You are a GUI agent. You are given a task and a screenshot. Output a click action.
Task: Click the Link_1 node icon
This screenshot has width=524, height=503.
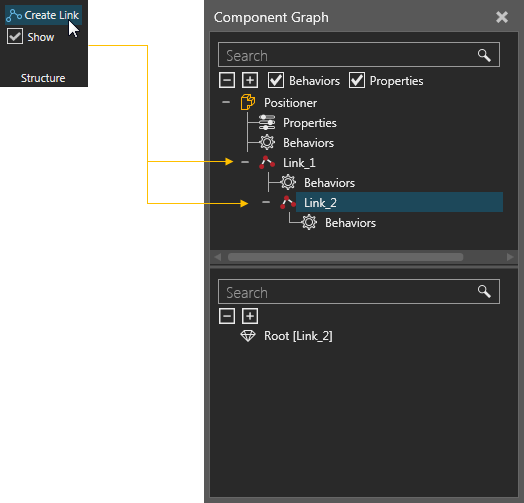pyautogui.click(x=267, y=162)
